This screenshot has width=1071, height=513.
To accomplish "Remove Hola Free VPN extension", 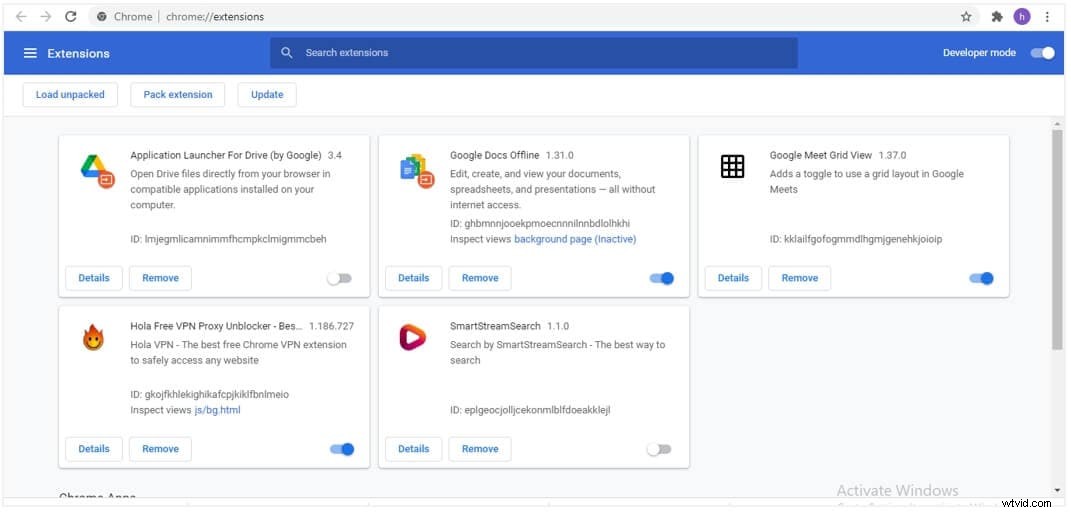I will (x=161, y=449).
